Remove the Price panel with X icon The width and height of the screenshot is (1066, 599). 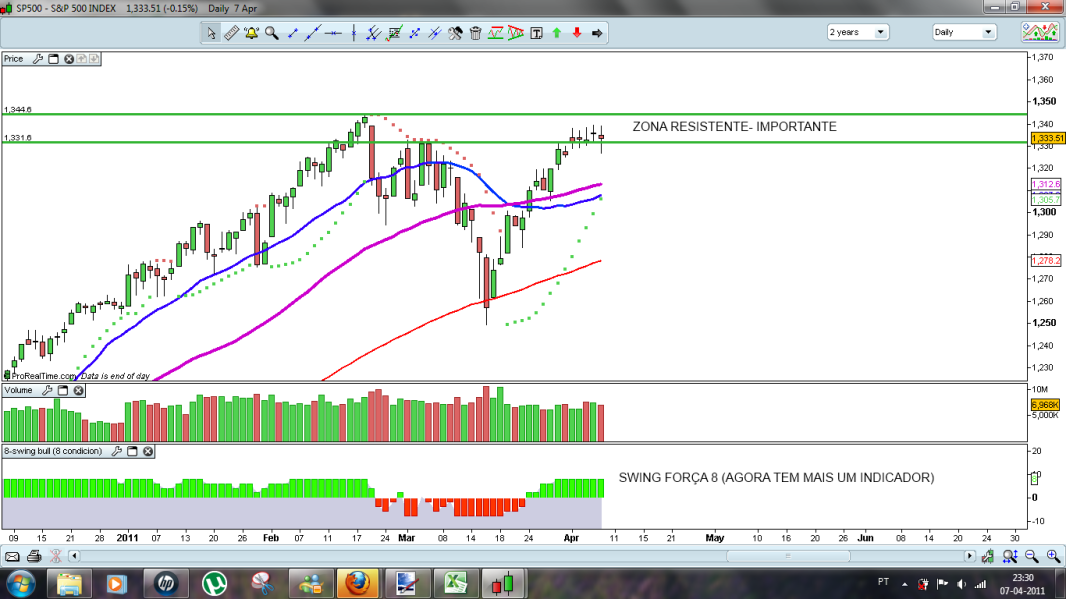click(x=69, y=59)
